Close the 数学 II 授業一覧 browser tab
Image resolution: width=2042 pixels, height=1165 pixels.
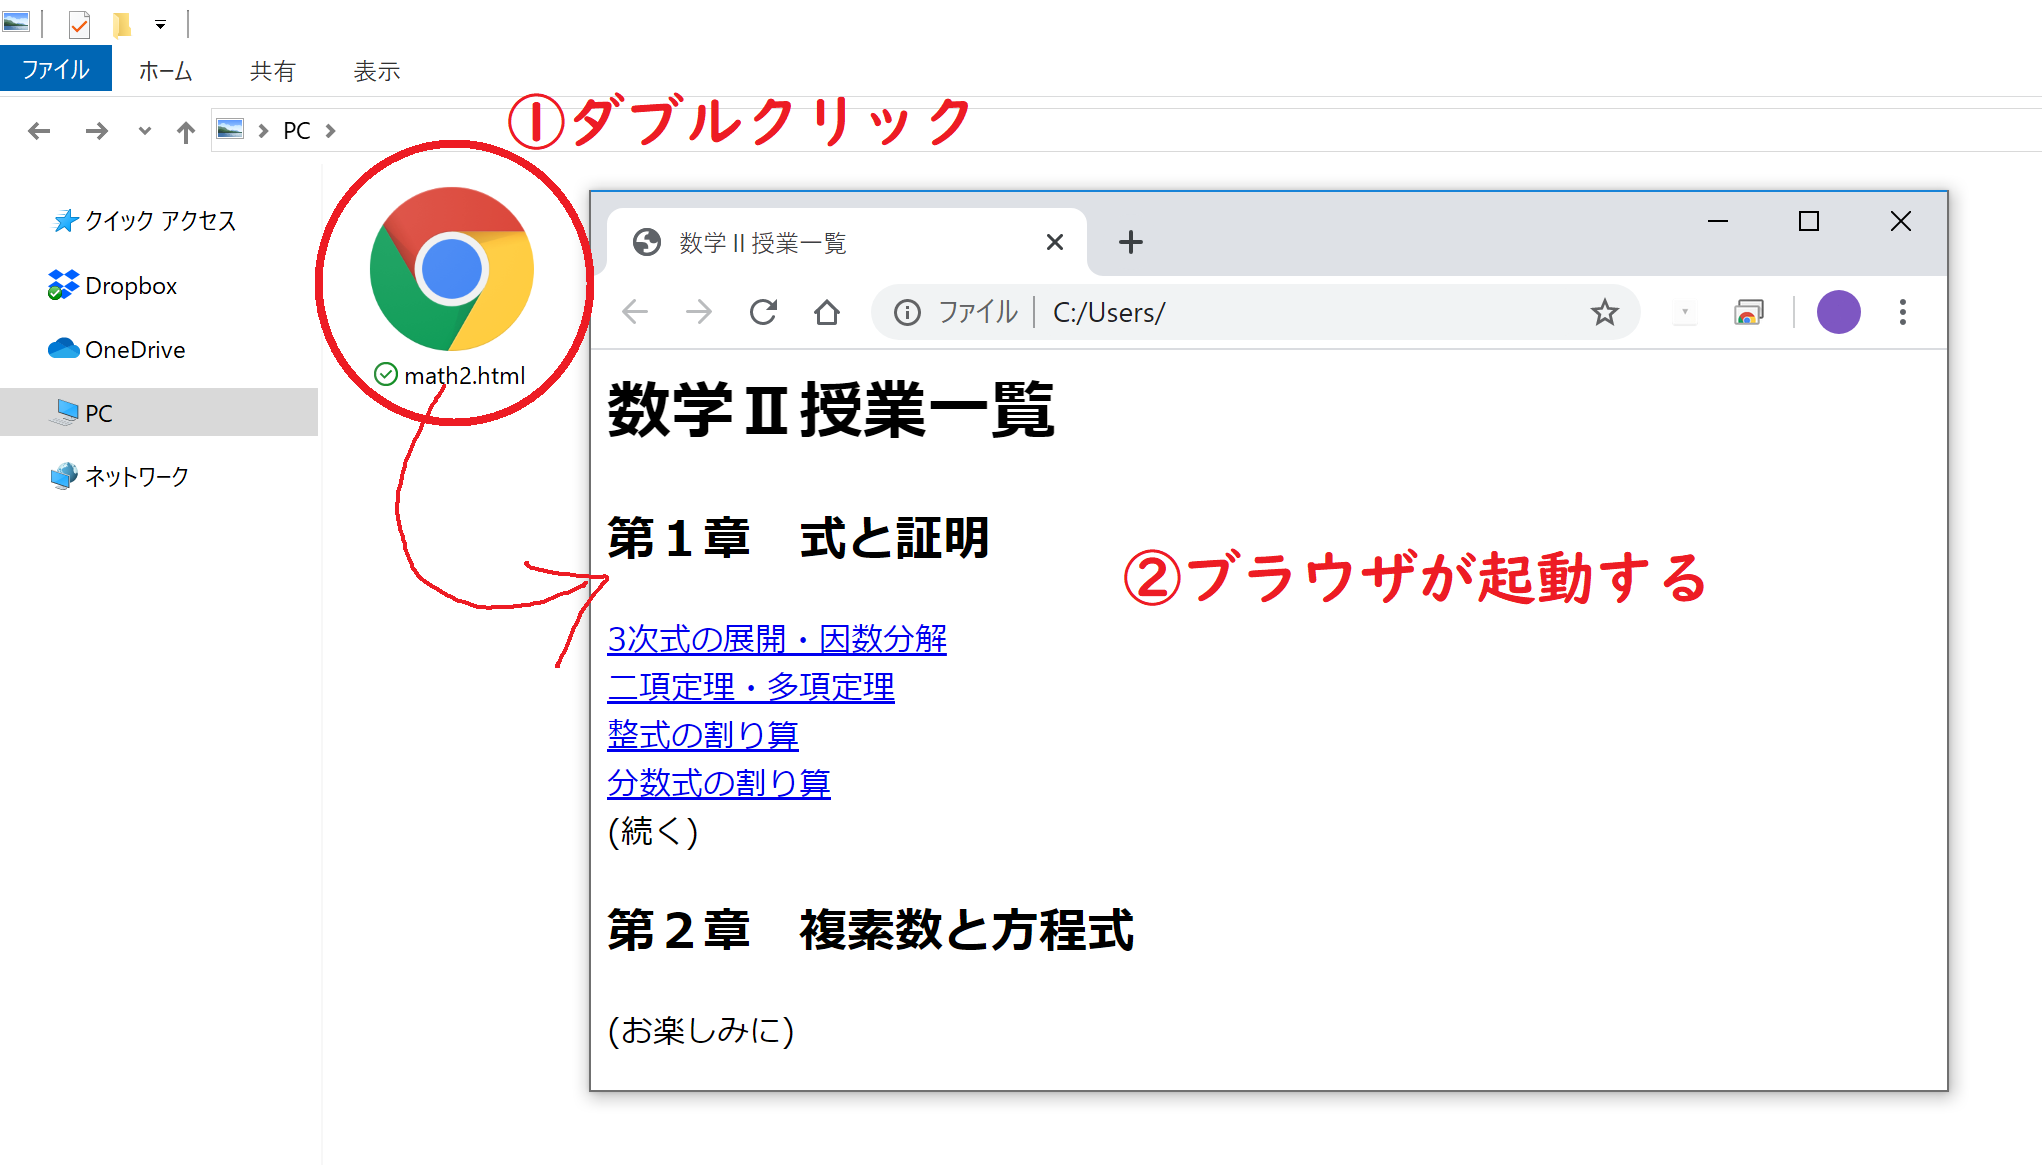1054,243
